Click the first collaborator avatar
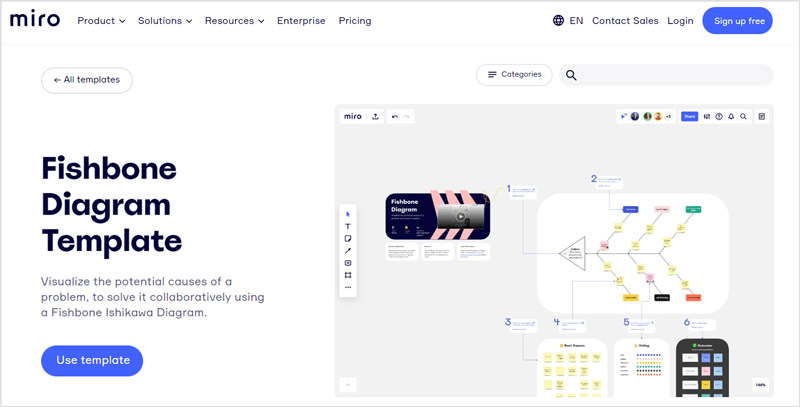Screen dimensions: 800x407 tap(635, 116)
